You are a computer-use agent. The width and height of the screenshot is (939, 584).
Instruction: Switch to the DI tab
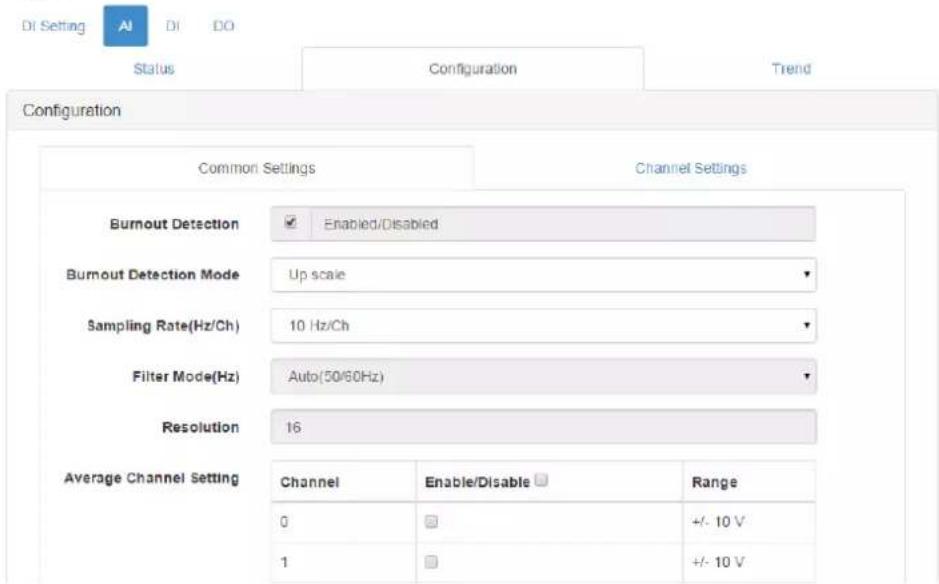(x=172, y=26)
